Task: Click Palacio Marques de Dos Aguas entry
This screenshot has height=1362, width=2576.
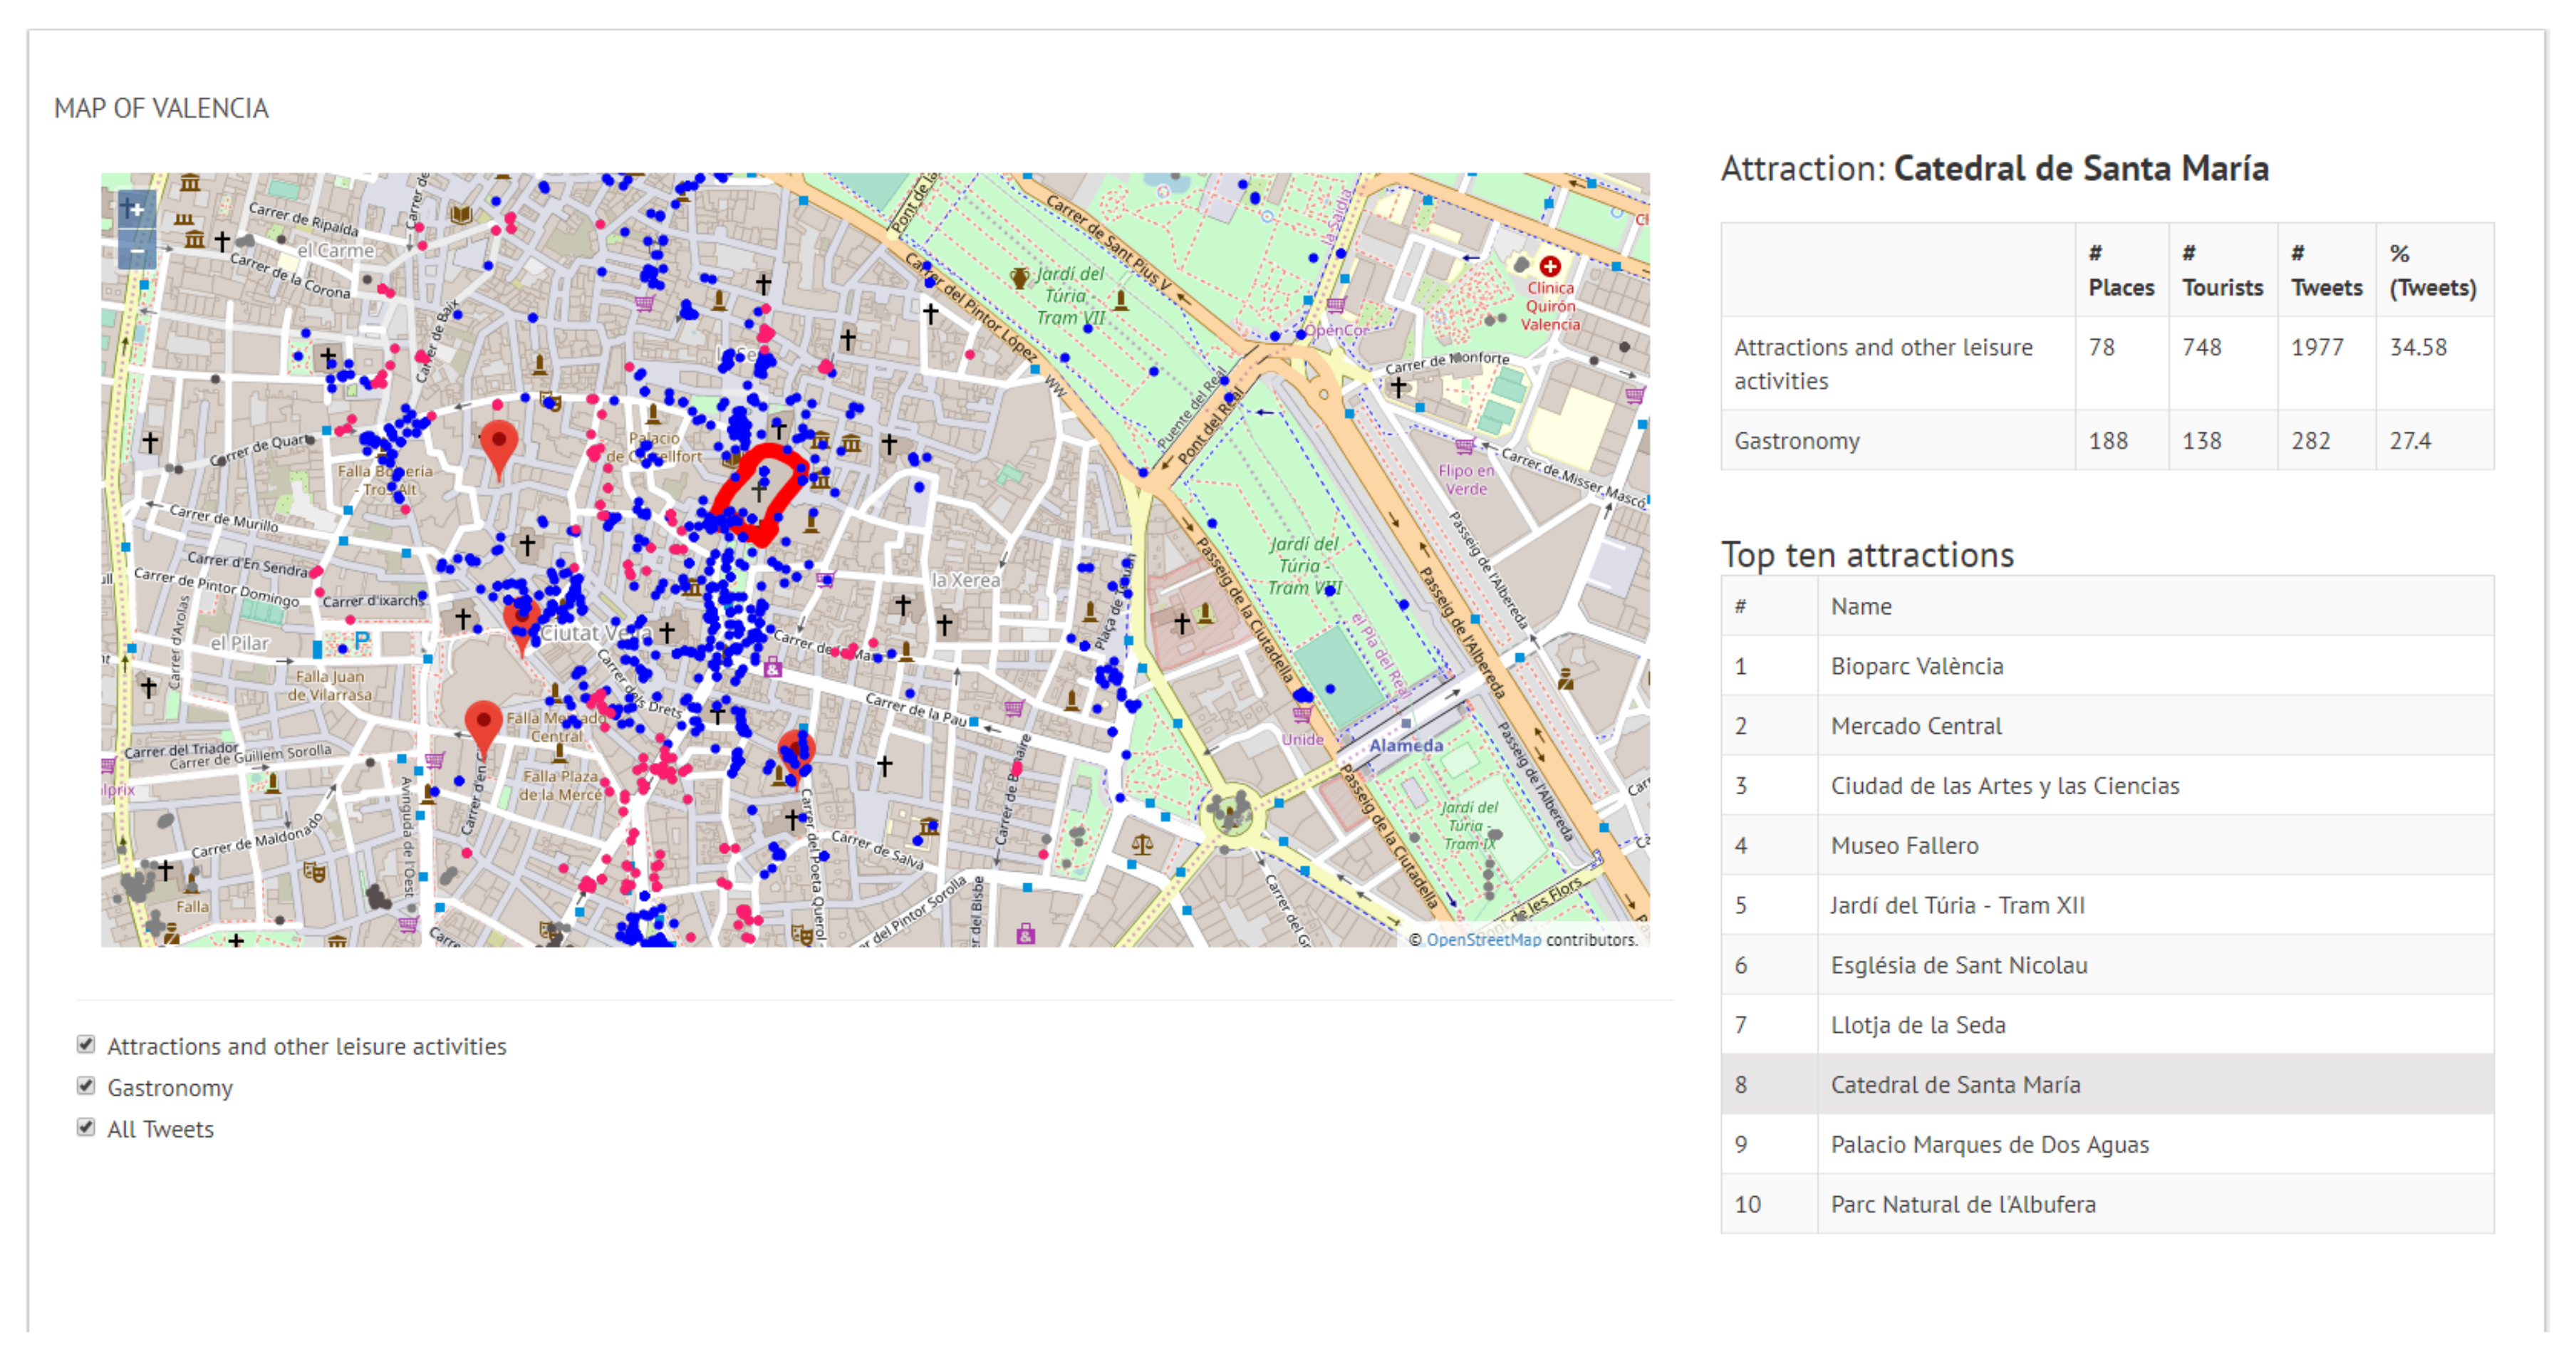Action: [1989, 1144]
